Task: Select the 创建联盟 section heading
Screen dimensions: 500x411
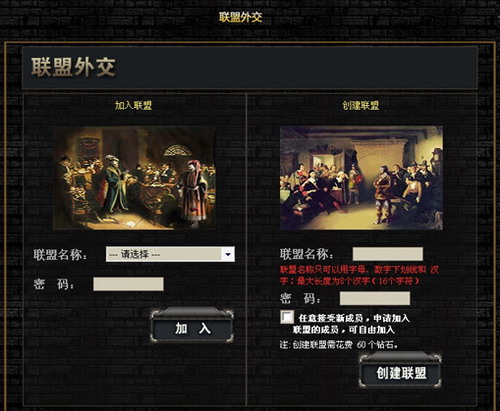Action: [x=361, y=106]
